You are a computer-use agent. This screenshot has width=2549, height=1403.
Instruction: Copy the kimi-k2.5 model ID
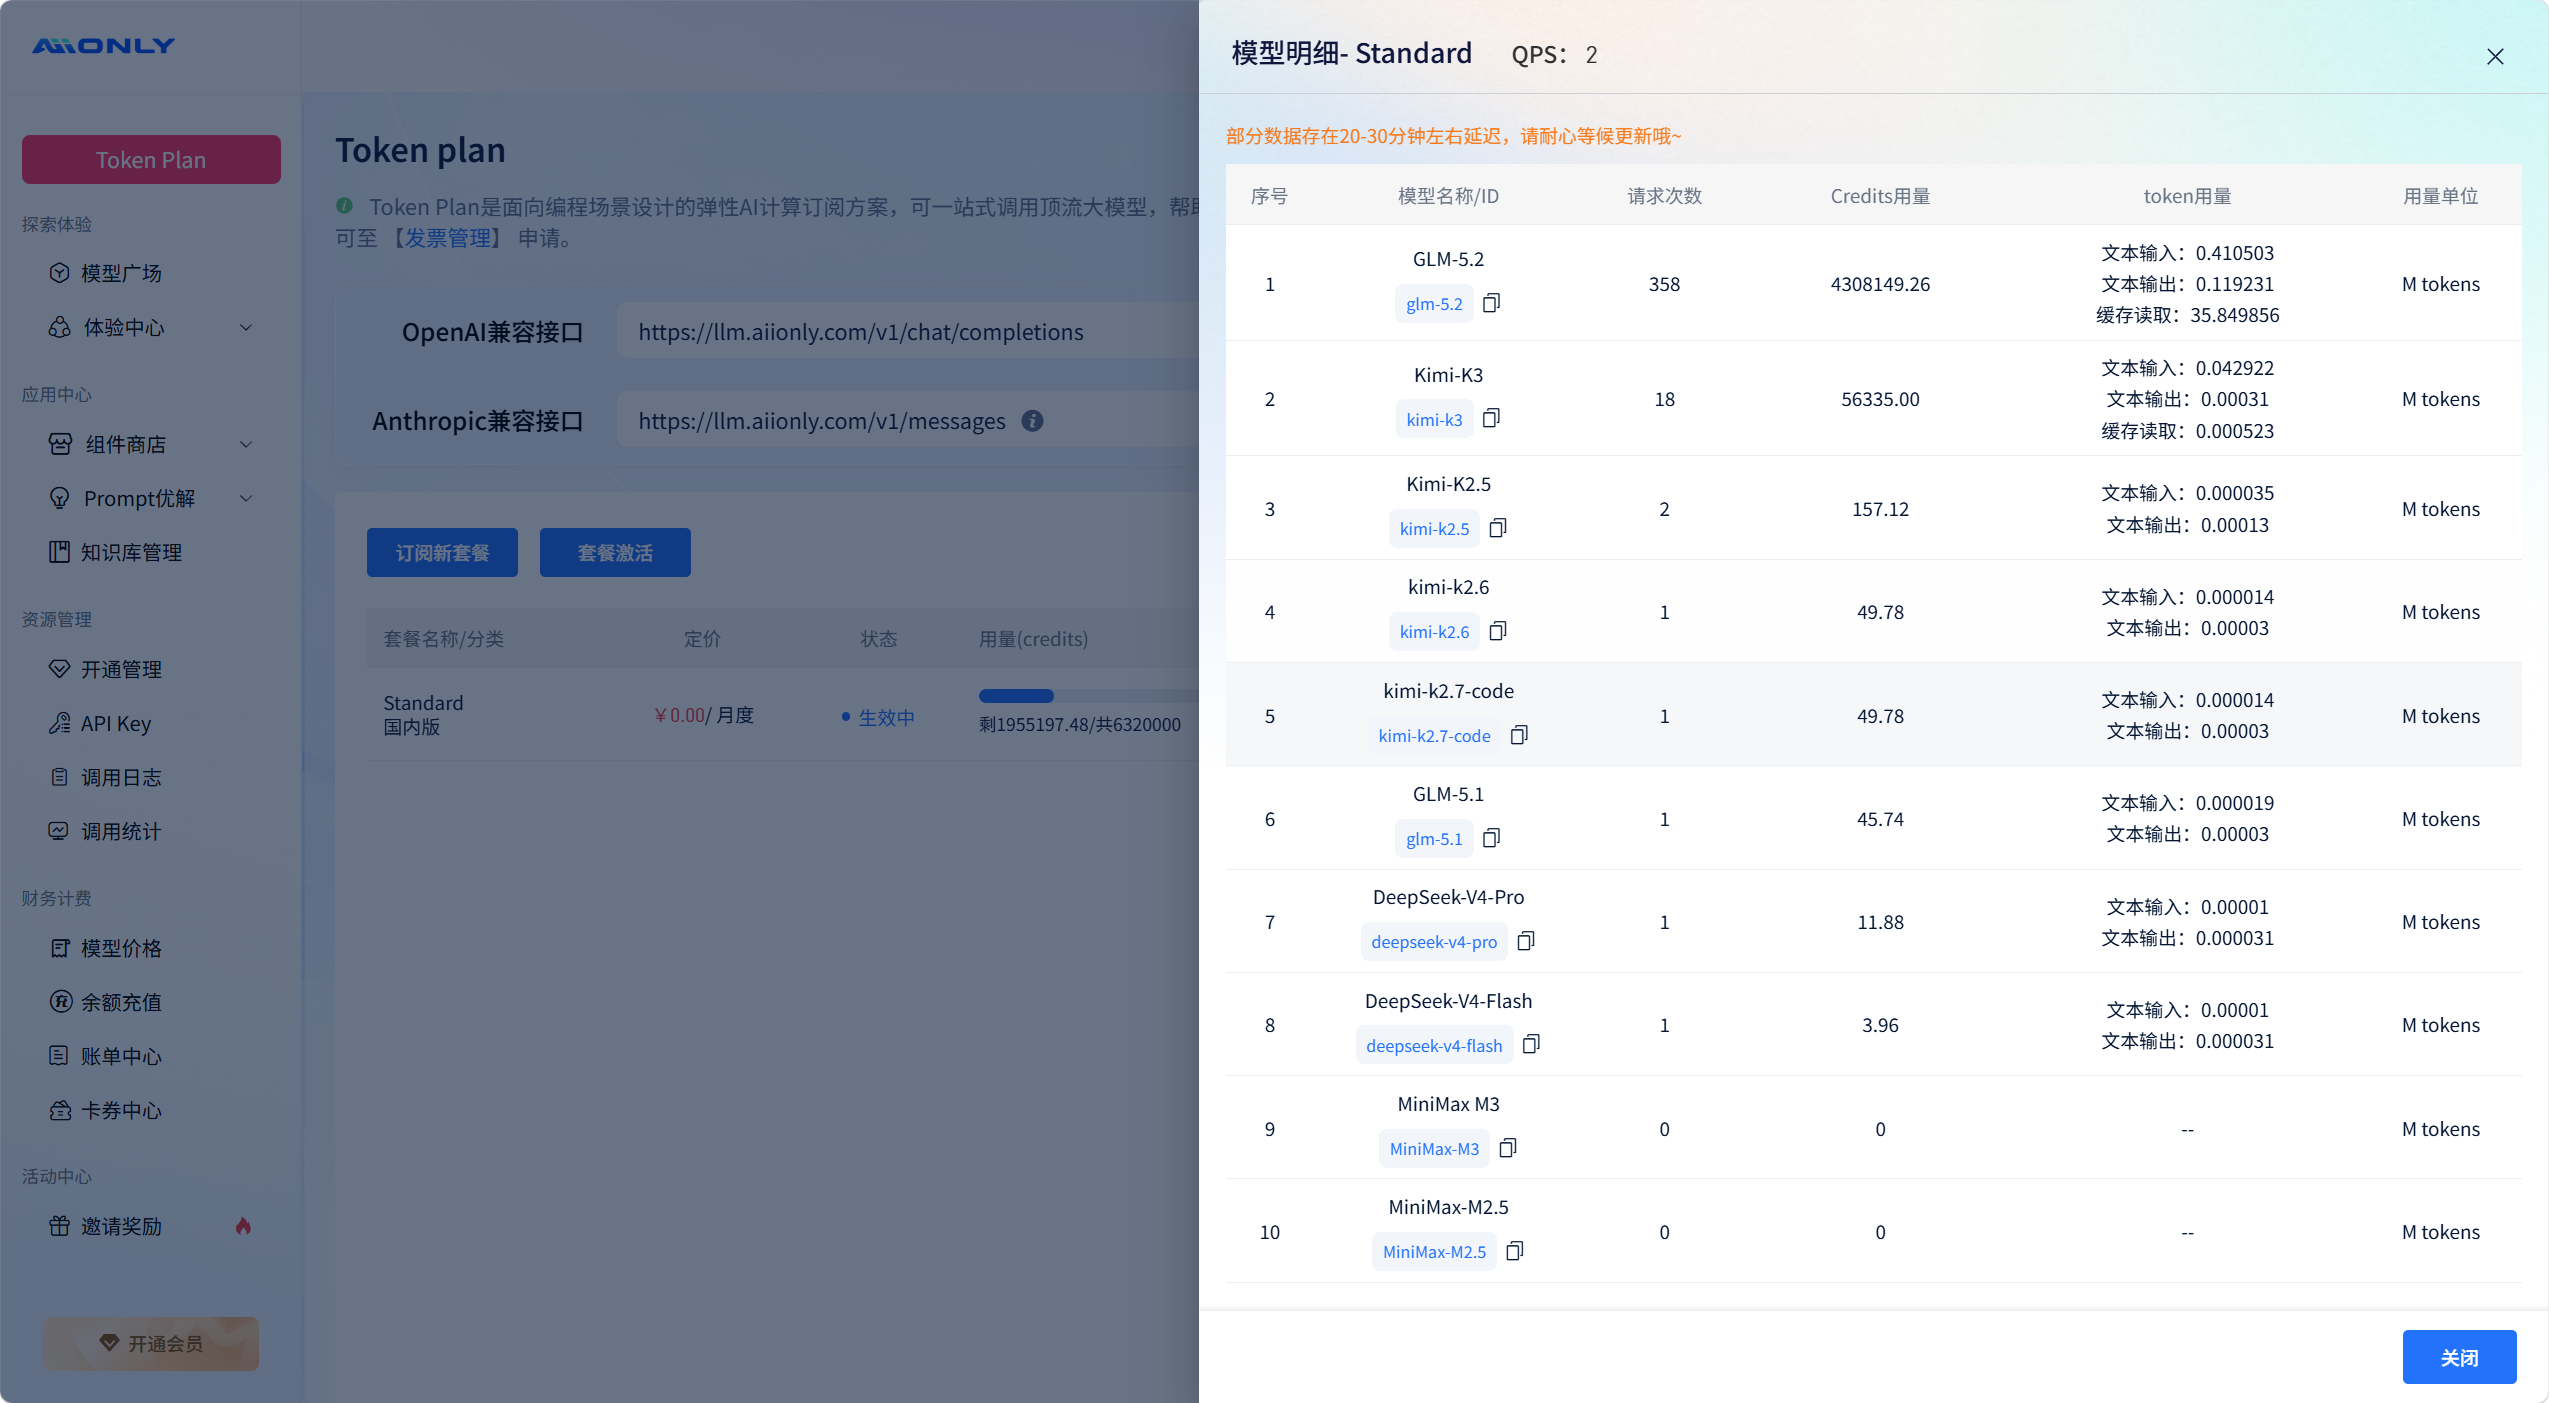[x=1498, y=527]
